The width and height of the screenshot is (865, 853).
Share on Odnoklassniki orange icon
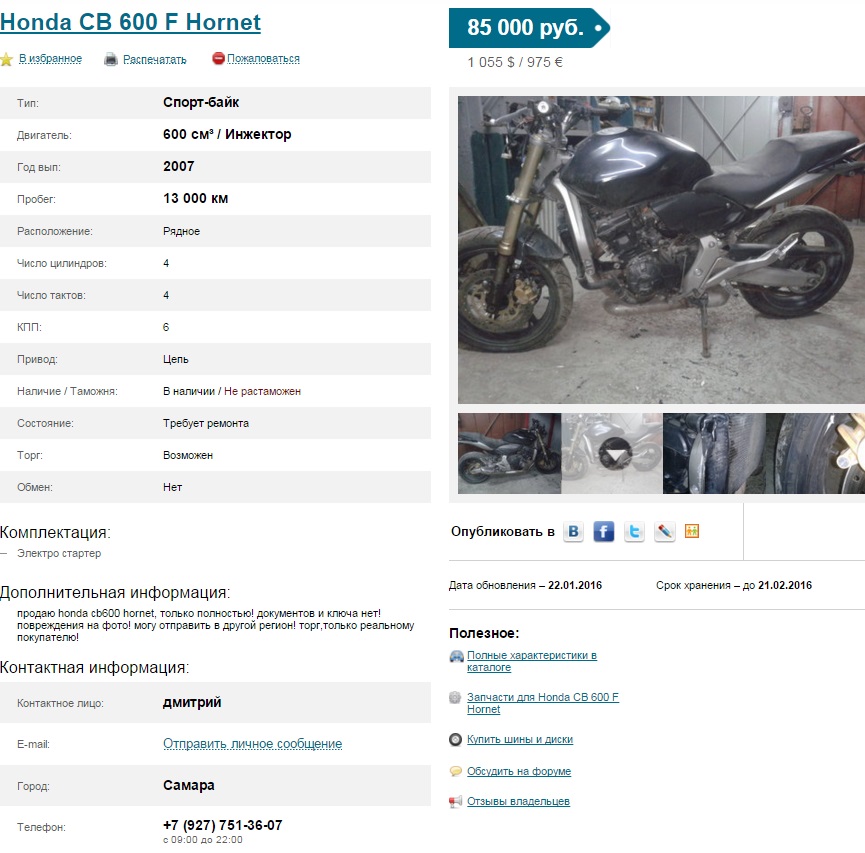pyautogui.click(x=692, y=531)
